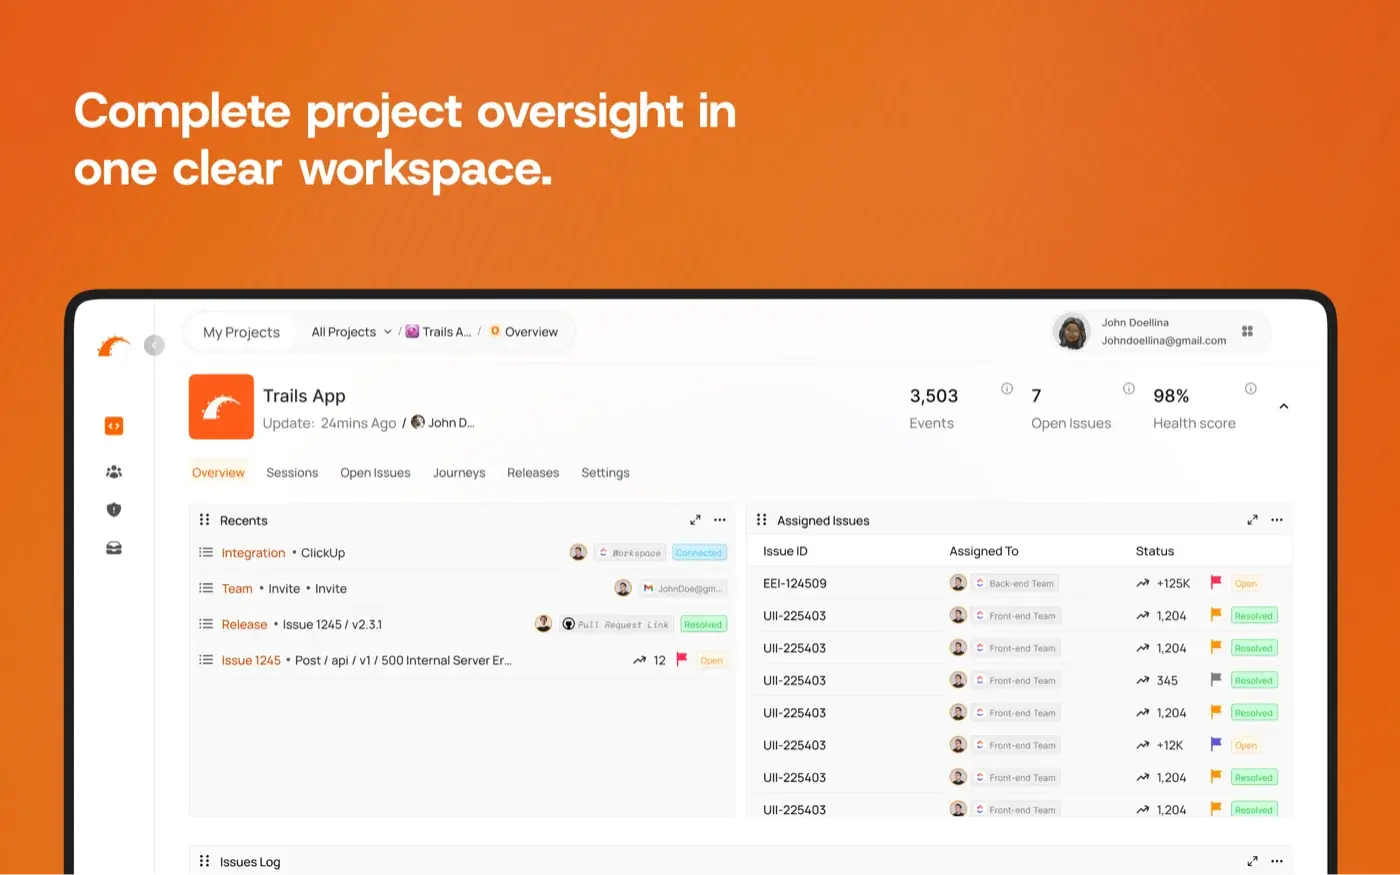Open the apps grid icon beside user email
The width and height of the screenshot is (1400, 875).
tap(1247, 331)
